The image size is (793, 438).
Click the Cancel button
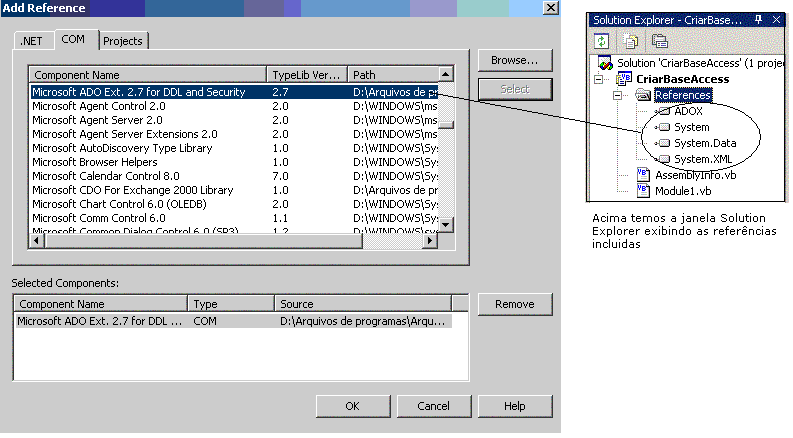point(433,406)
